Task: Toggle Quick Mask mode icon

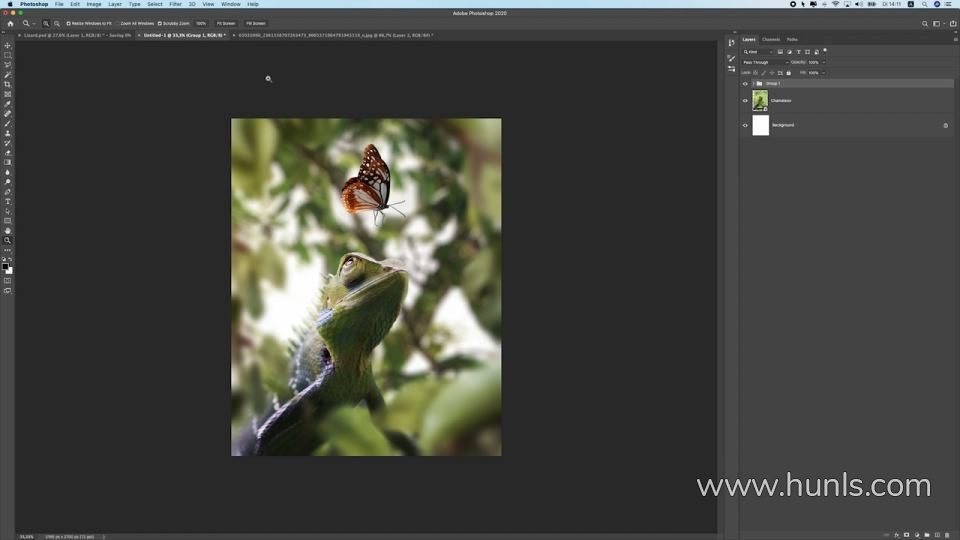Action: (x=7, y=281)
